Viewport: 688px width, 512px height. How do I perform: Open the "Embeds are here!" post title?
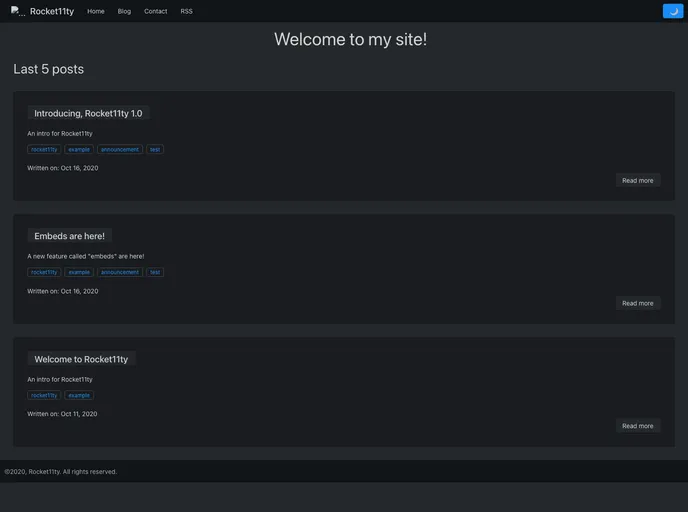pyautogui.click(x=69, y=236)
